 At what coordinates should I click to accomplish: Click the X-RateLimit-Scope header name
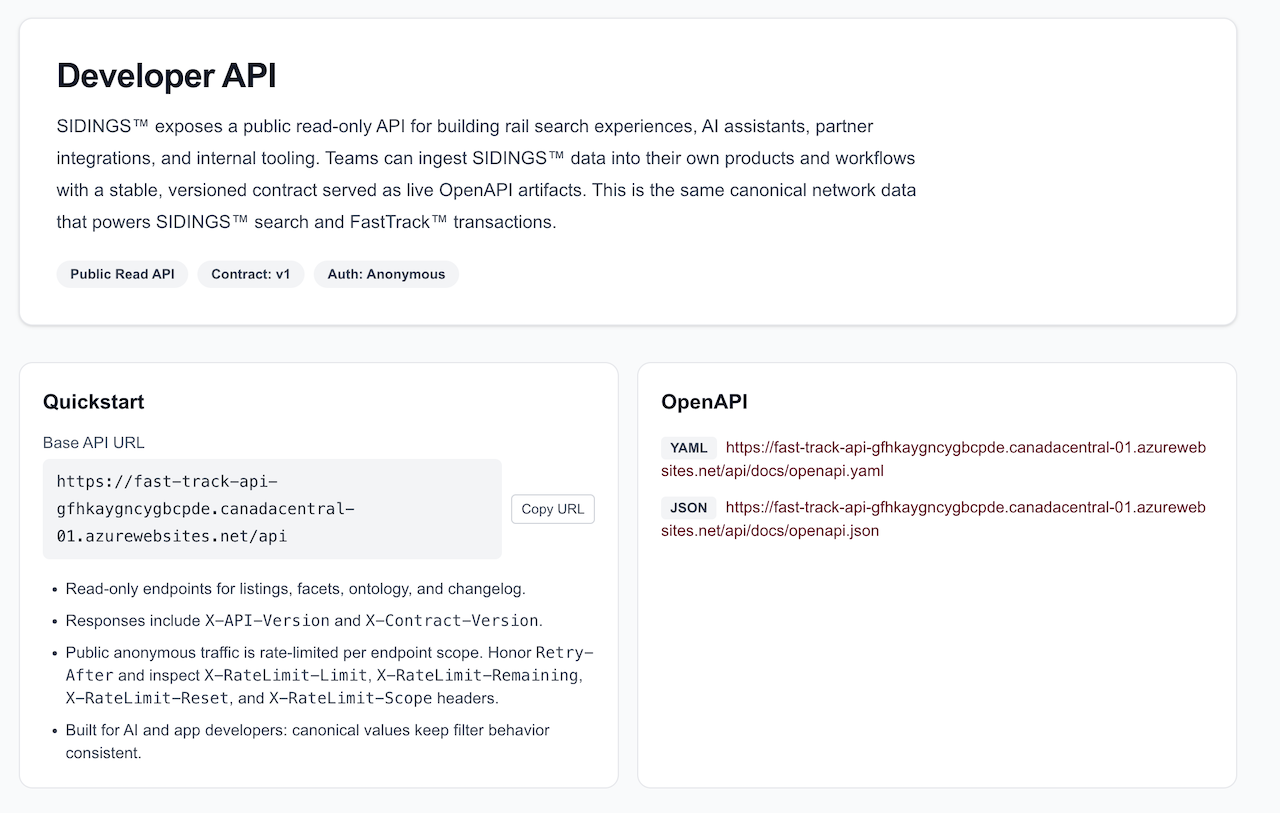(x=350, y=698)
